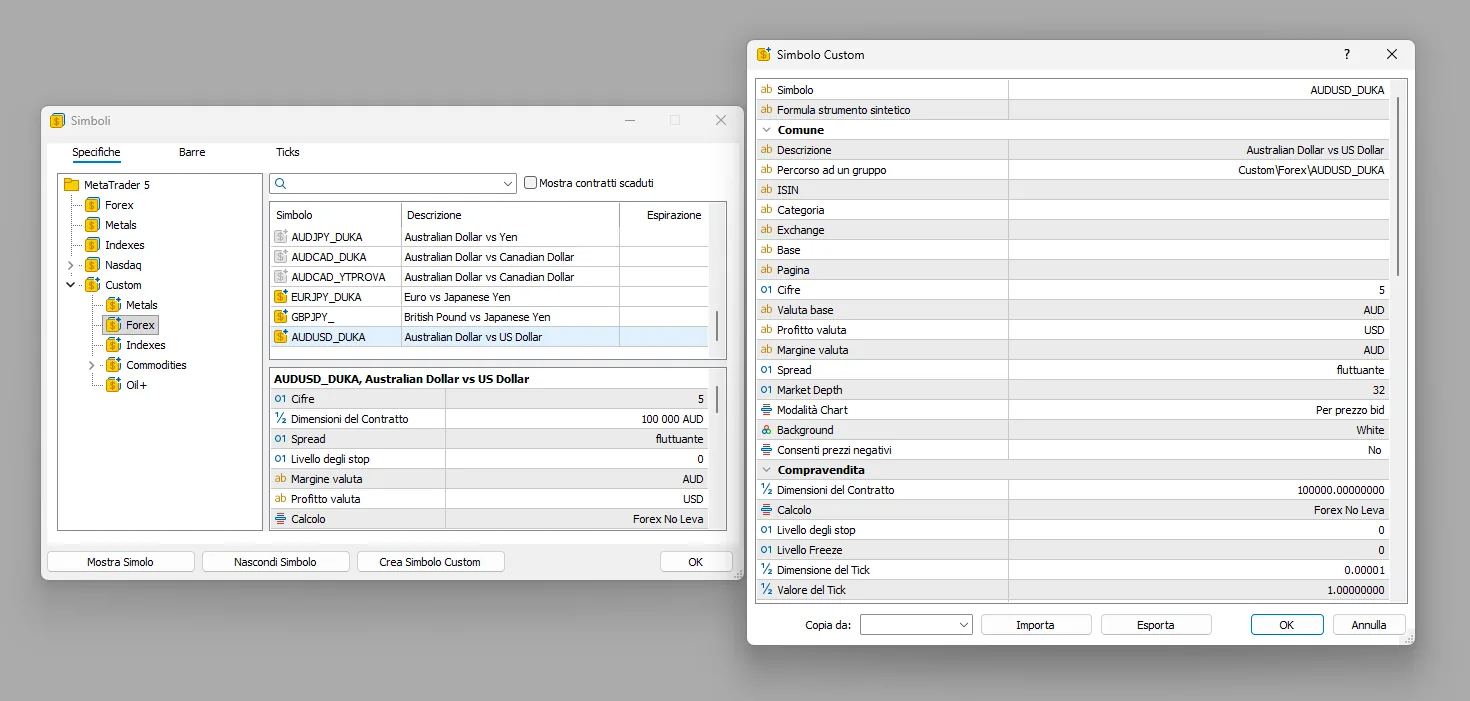Switch to the Barre tab
The height and width of the screenshot is (701, 1470).
click(x=192, y=152)
